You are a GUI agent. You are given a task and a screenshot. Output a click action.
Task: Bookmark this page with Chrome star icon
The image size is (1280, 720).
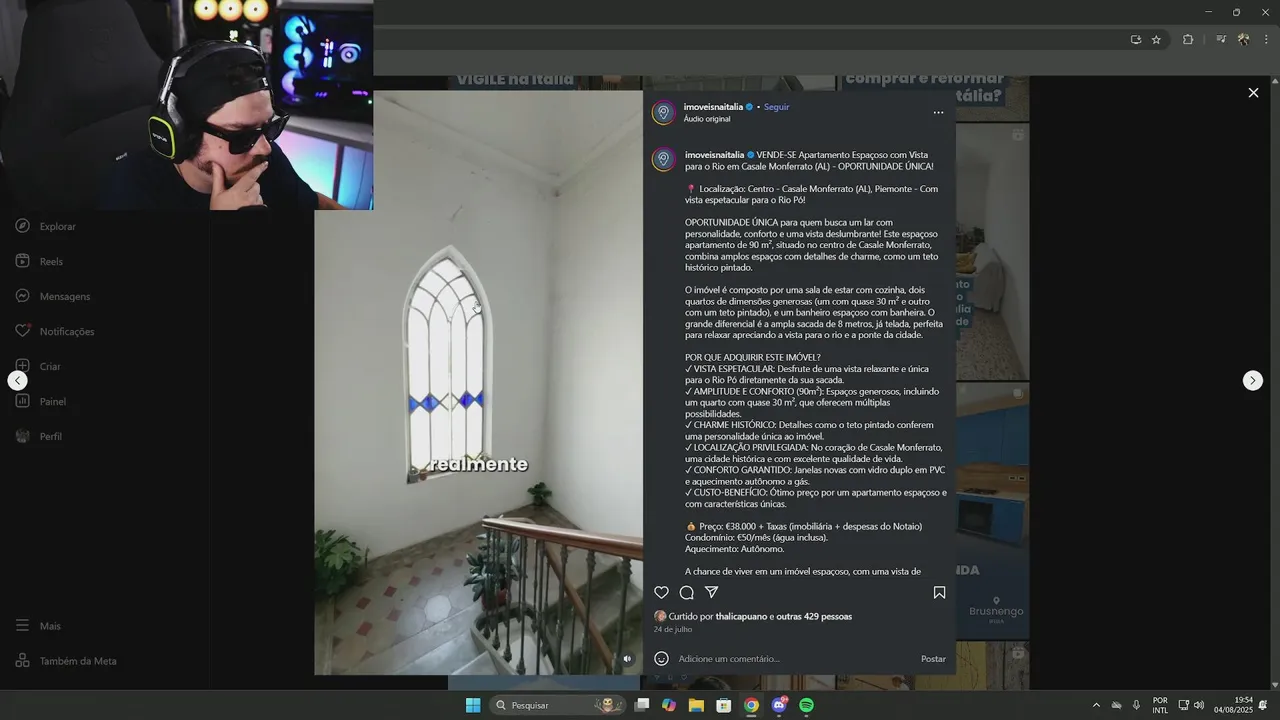coord(1156,40)
